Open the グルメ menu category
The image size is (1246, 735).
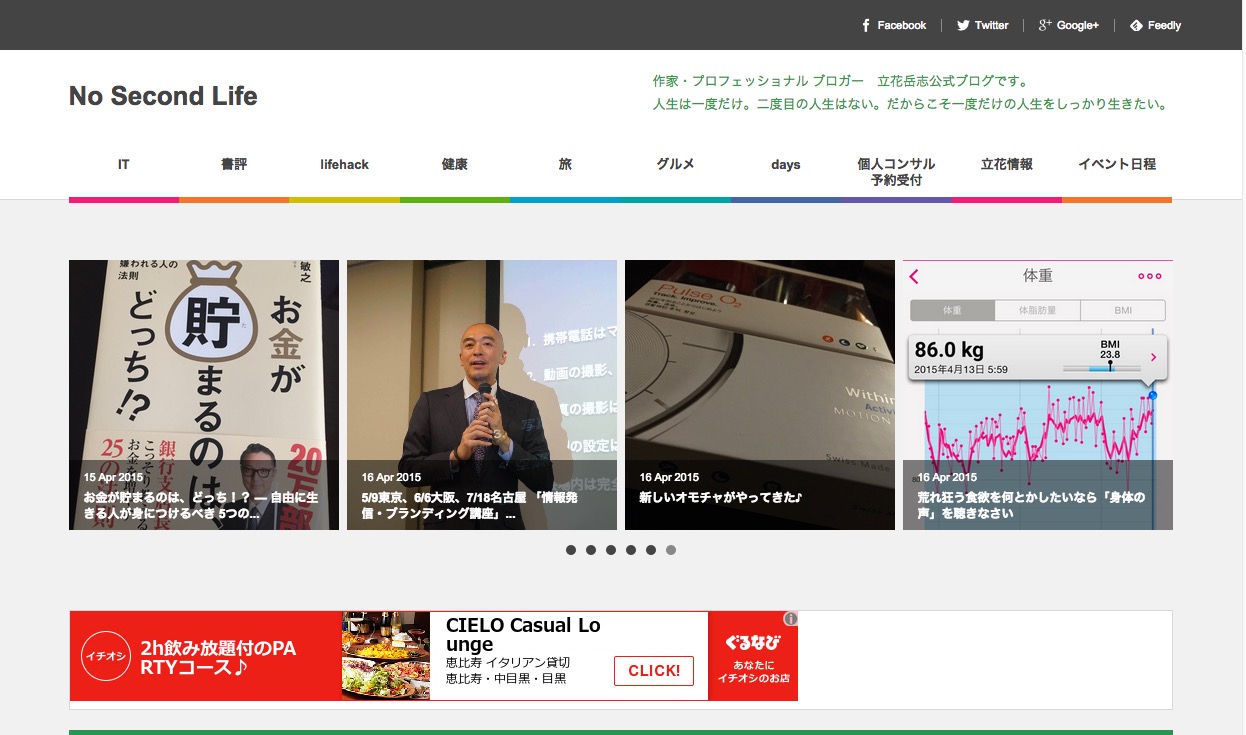[675, 165]
